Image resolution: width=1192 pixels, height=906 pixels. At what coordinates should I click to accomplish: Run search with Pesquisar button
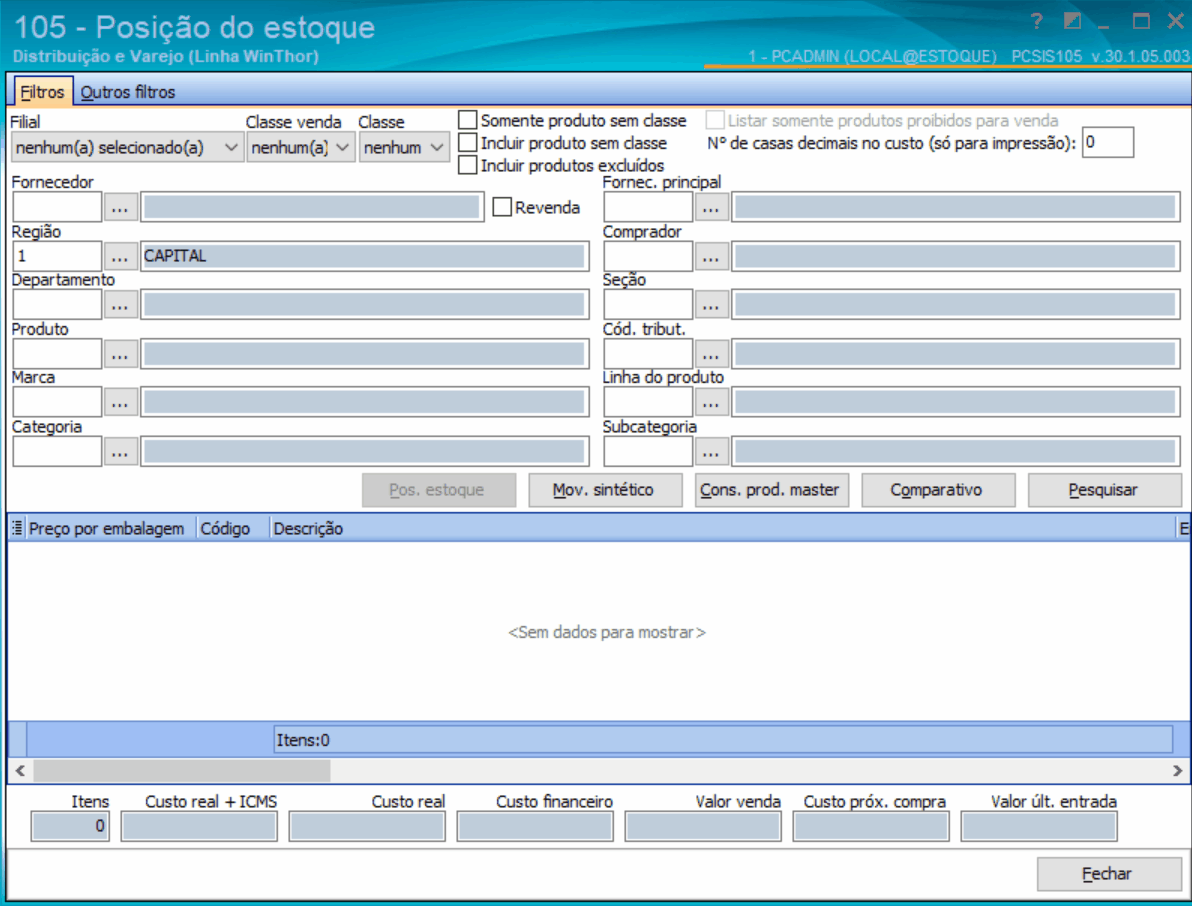pos(1104,490)
